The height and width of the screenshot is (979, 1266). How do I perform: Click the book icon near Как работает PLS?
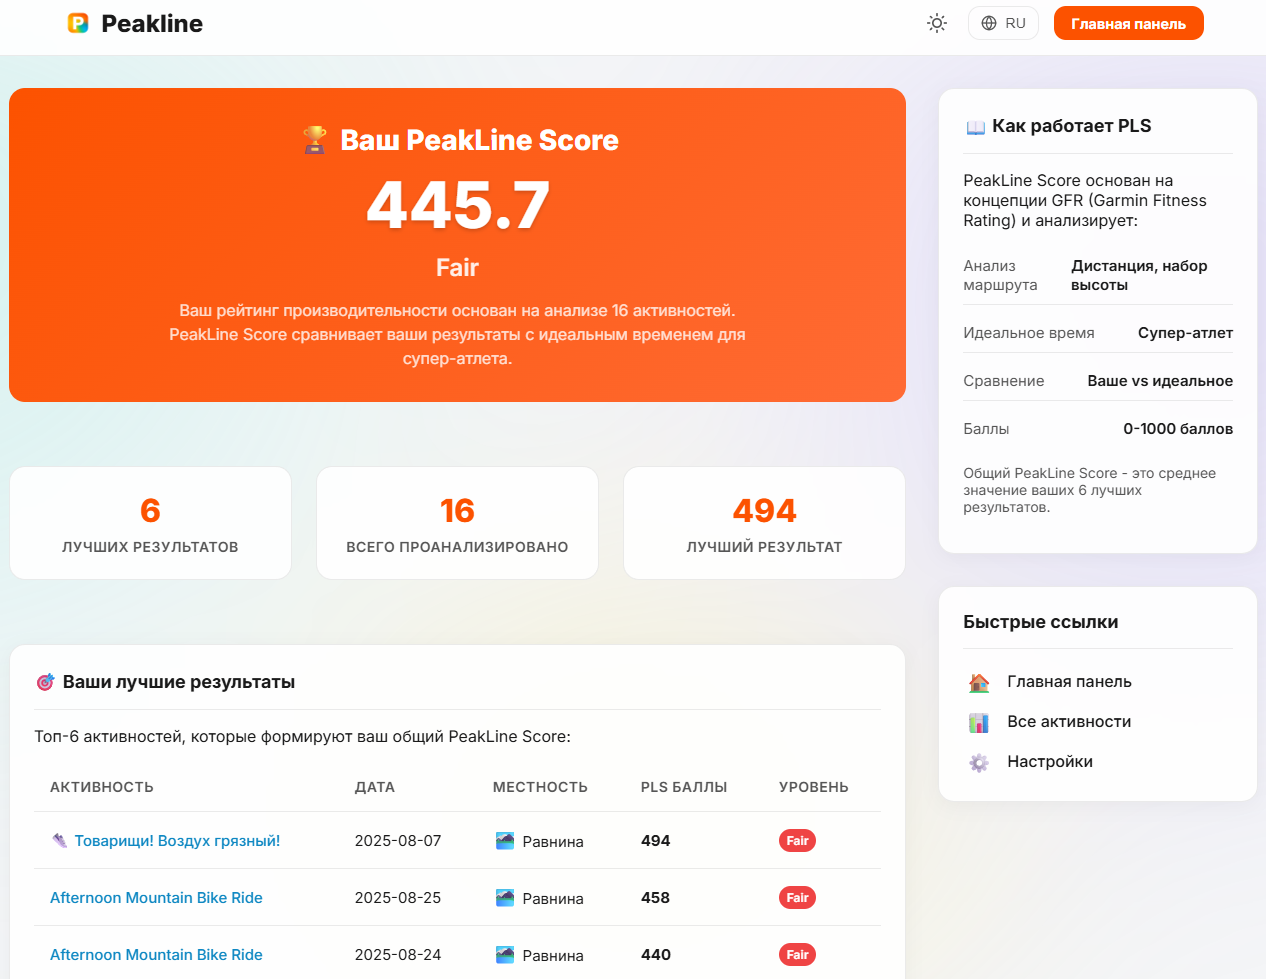[975, 127]
